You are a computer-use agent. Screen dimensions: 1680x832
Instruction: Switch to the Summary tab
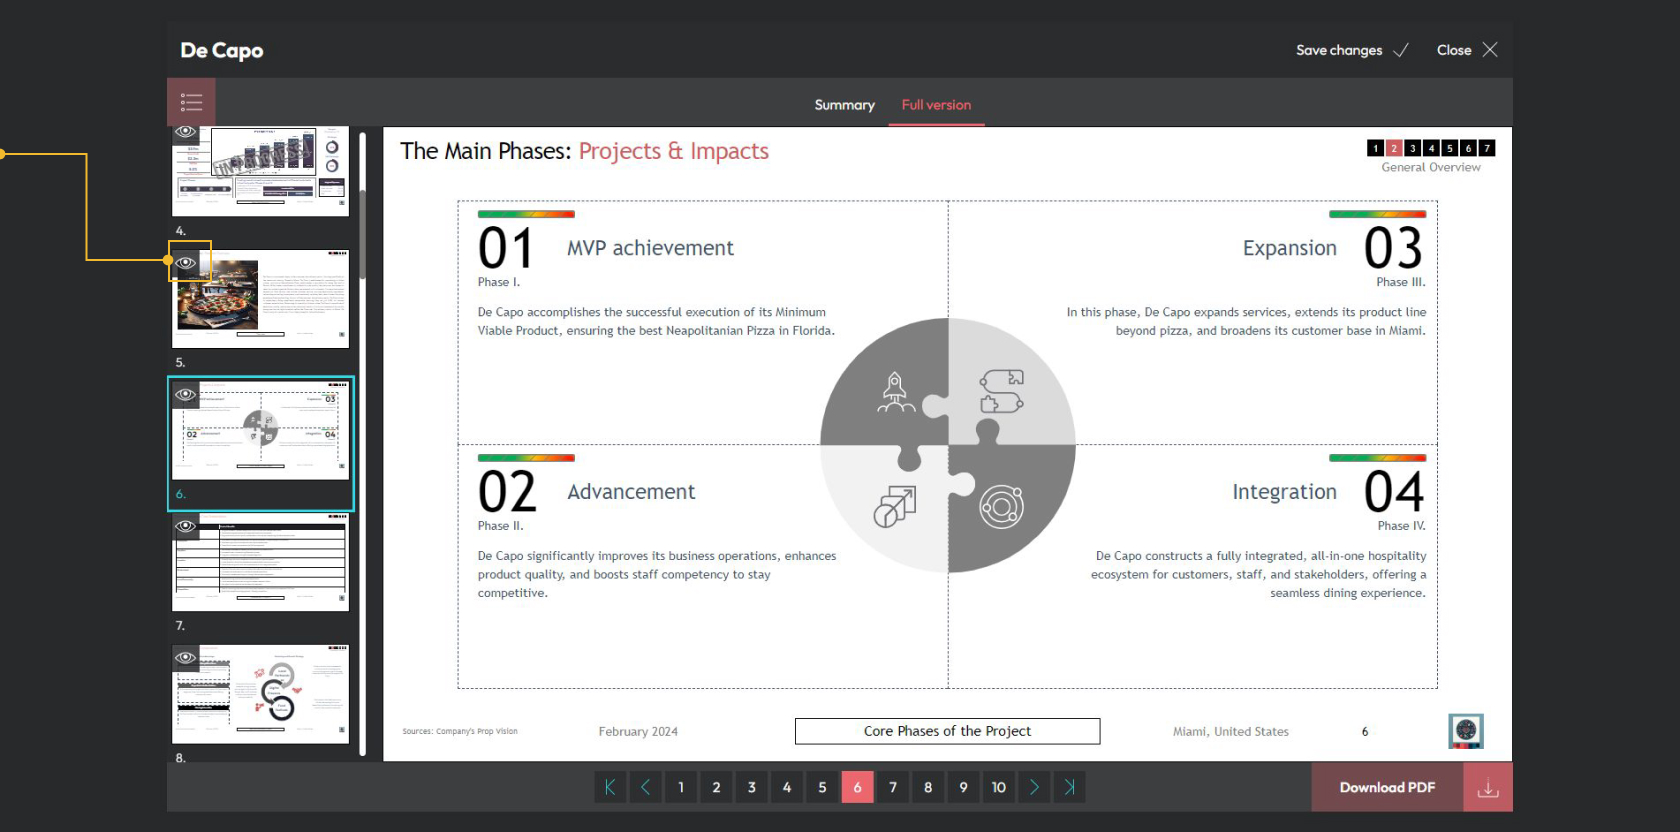(844, 105)
